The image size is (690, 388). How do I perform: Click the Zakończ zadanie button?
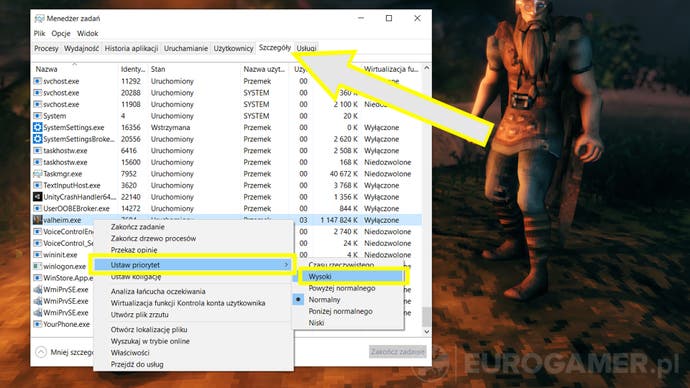point(397,351)
